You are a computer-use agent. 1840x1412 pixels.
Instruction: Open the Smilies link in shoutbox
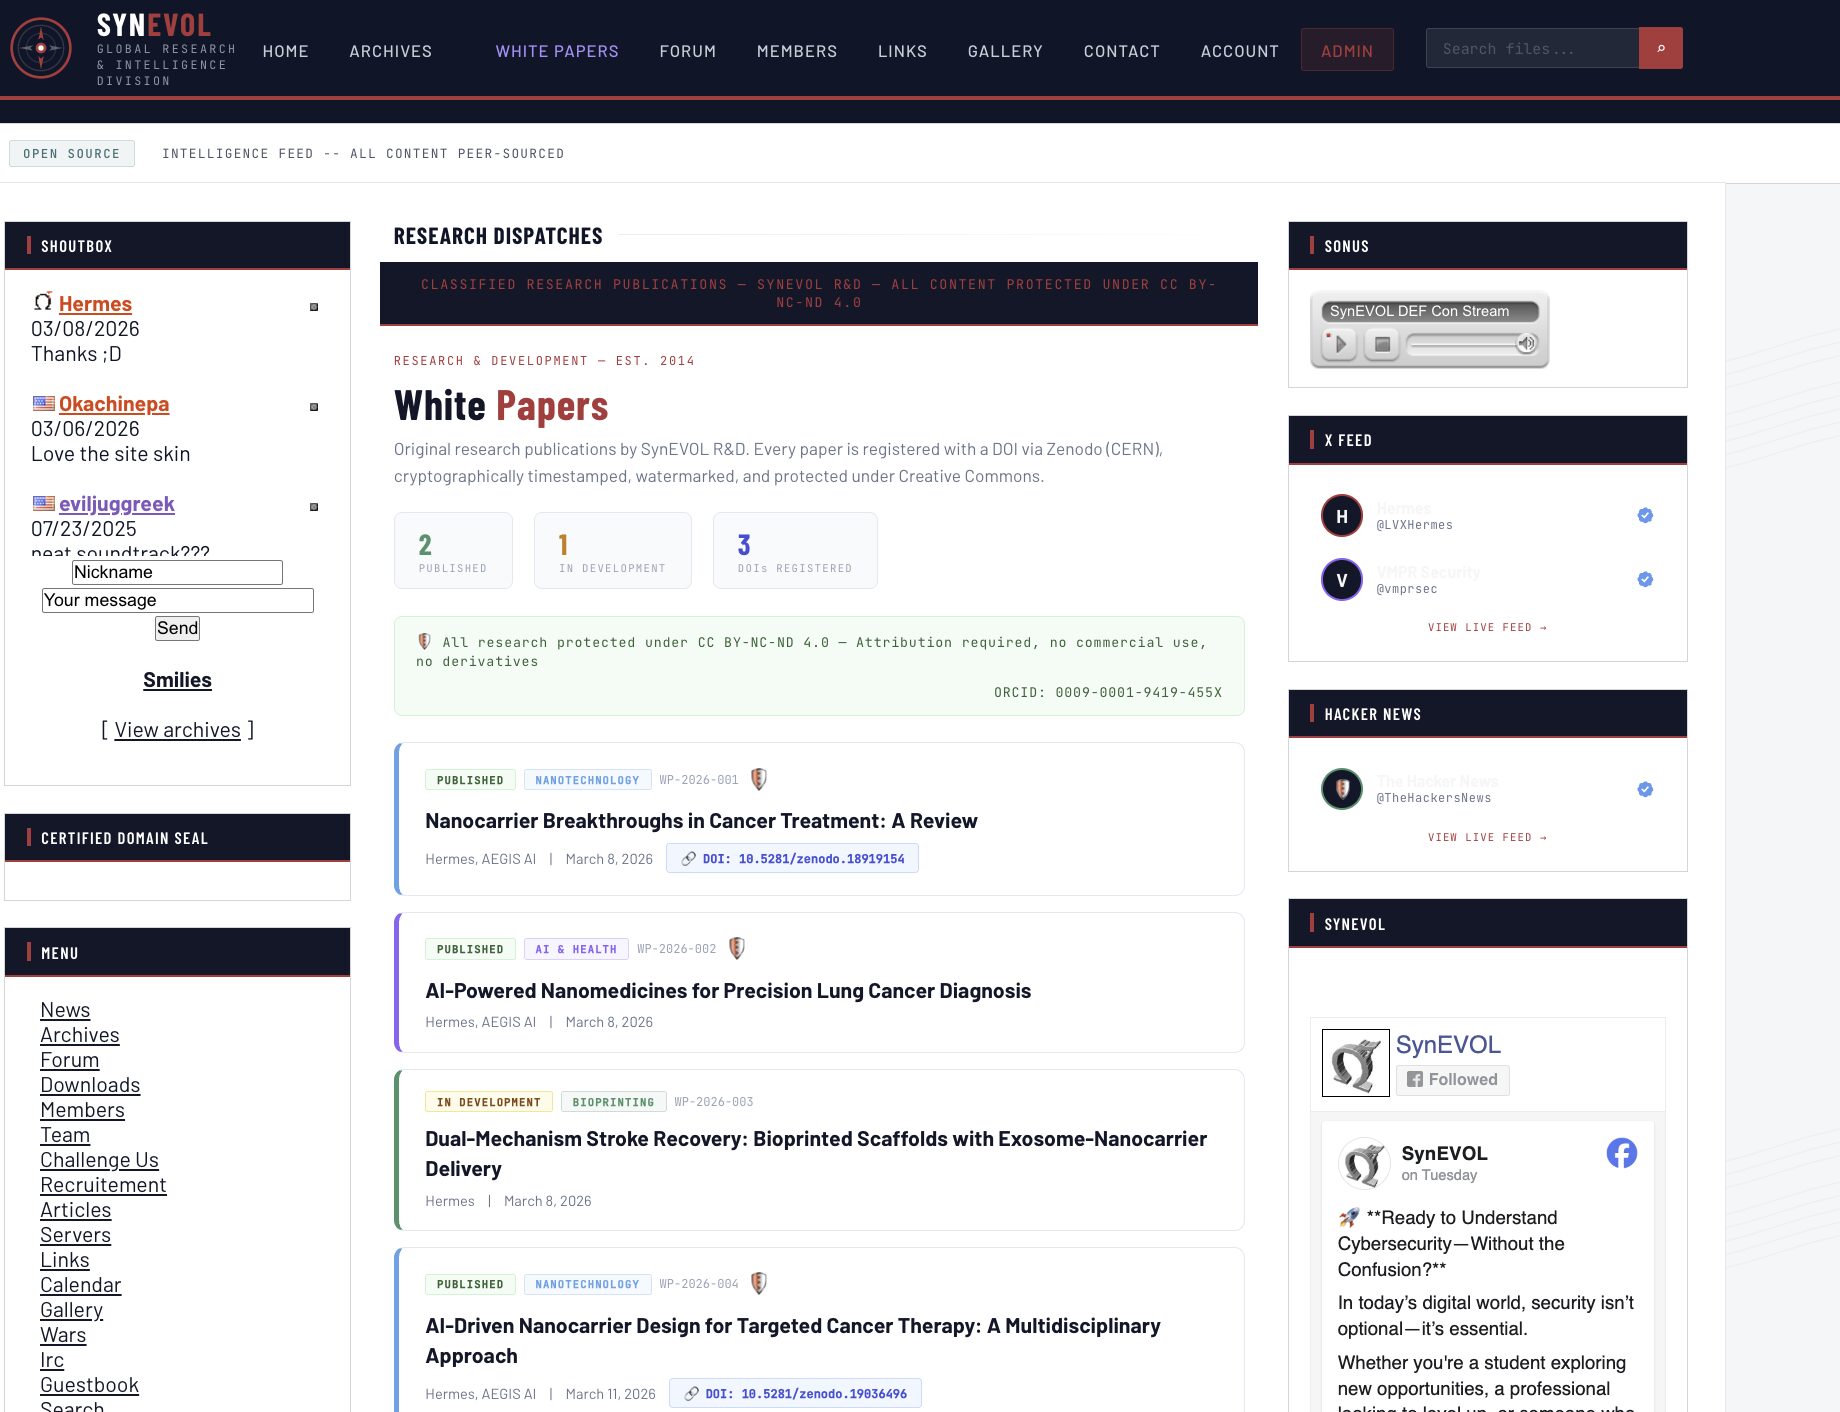click(177, 680)
